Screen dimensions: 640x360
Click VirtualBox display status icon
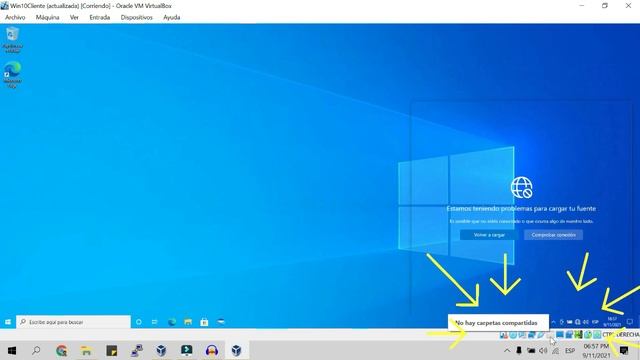(x=560, y=335)
